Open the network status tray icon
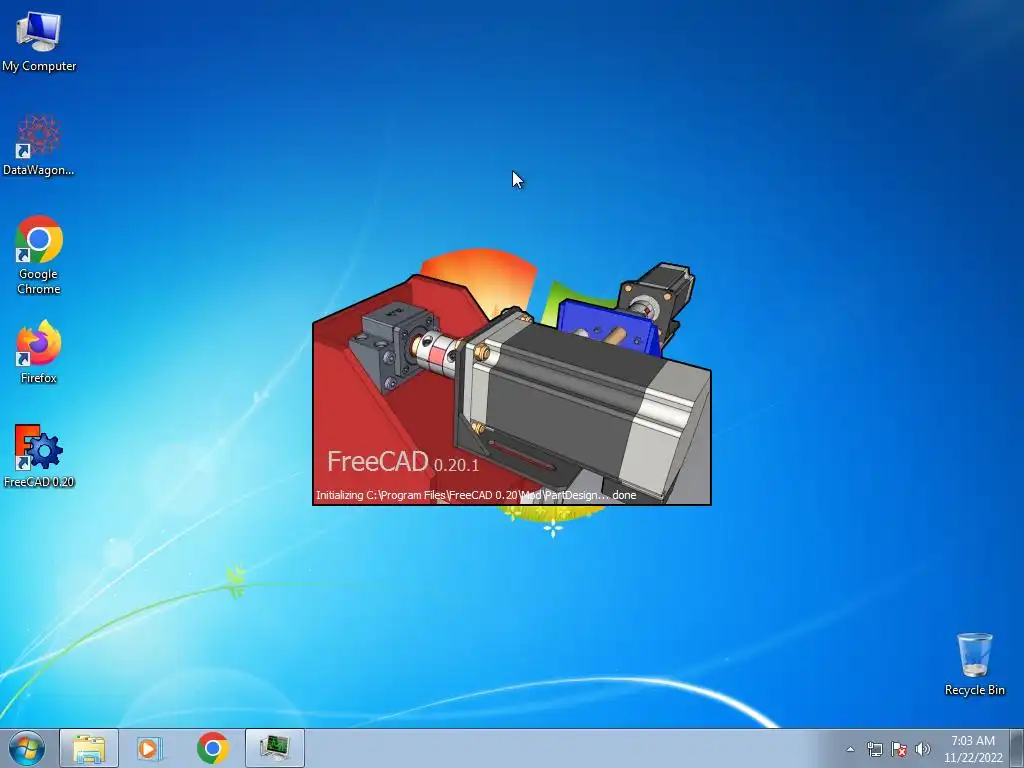 (x=874, y=749)
